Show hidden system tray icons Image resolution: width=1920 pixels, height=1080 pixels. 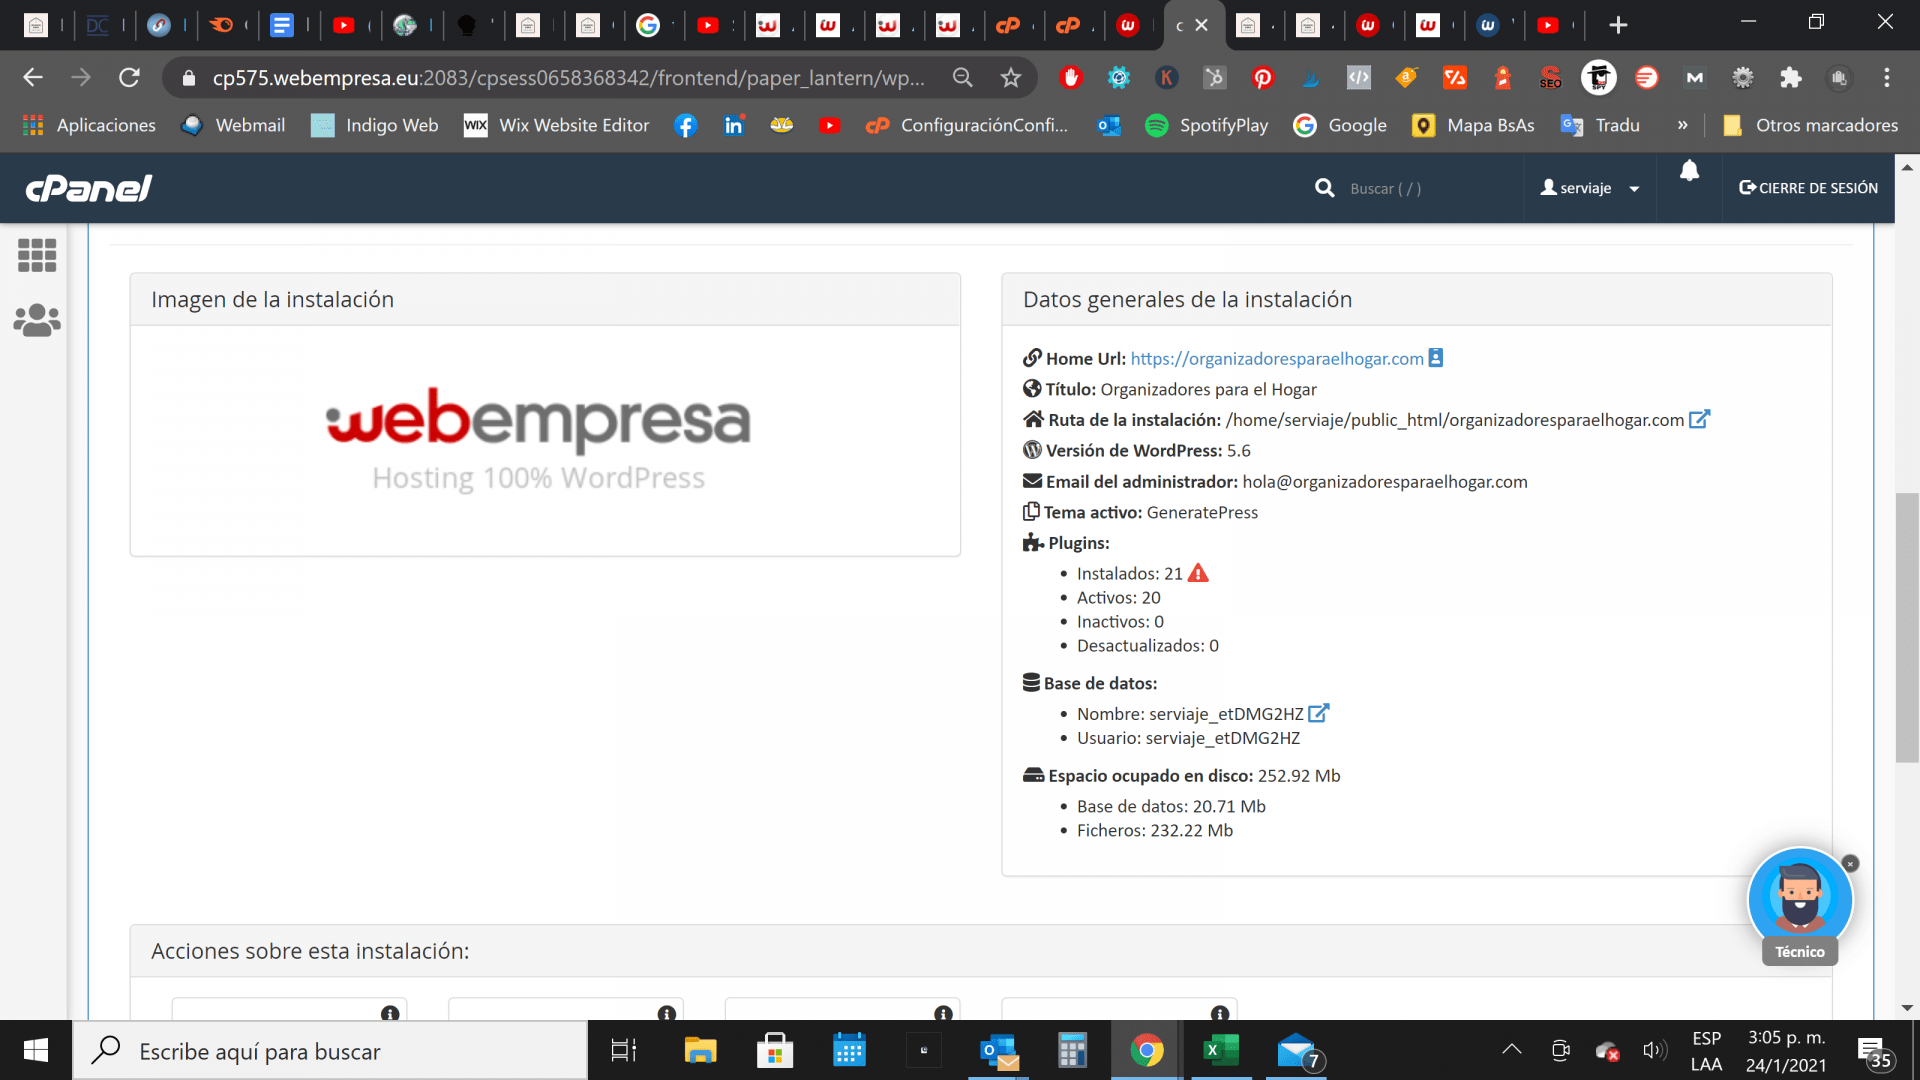click(x=1511, y=1050)
